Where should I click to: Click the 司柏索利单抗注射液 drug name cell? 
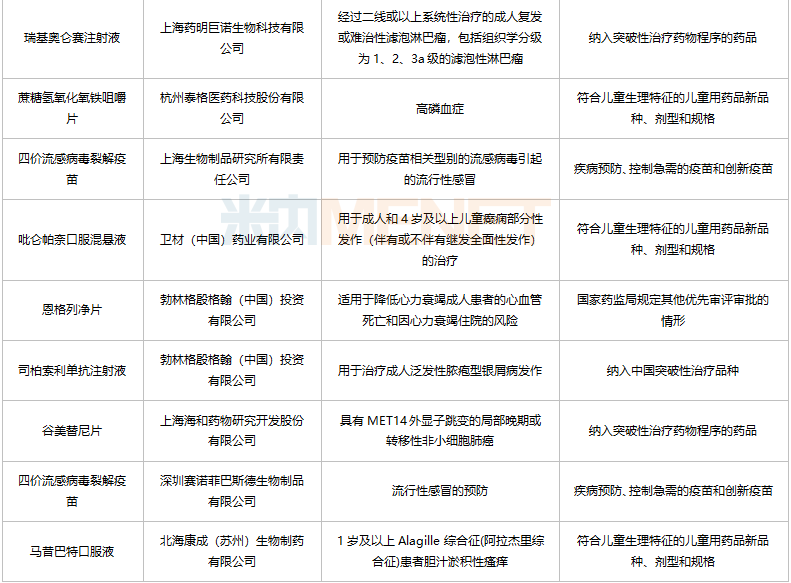pyautogui.click(x=72, y=370)
